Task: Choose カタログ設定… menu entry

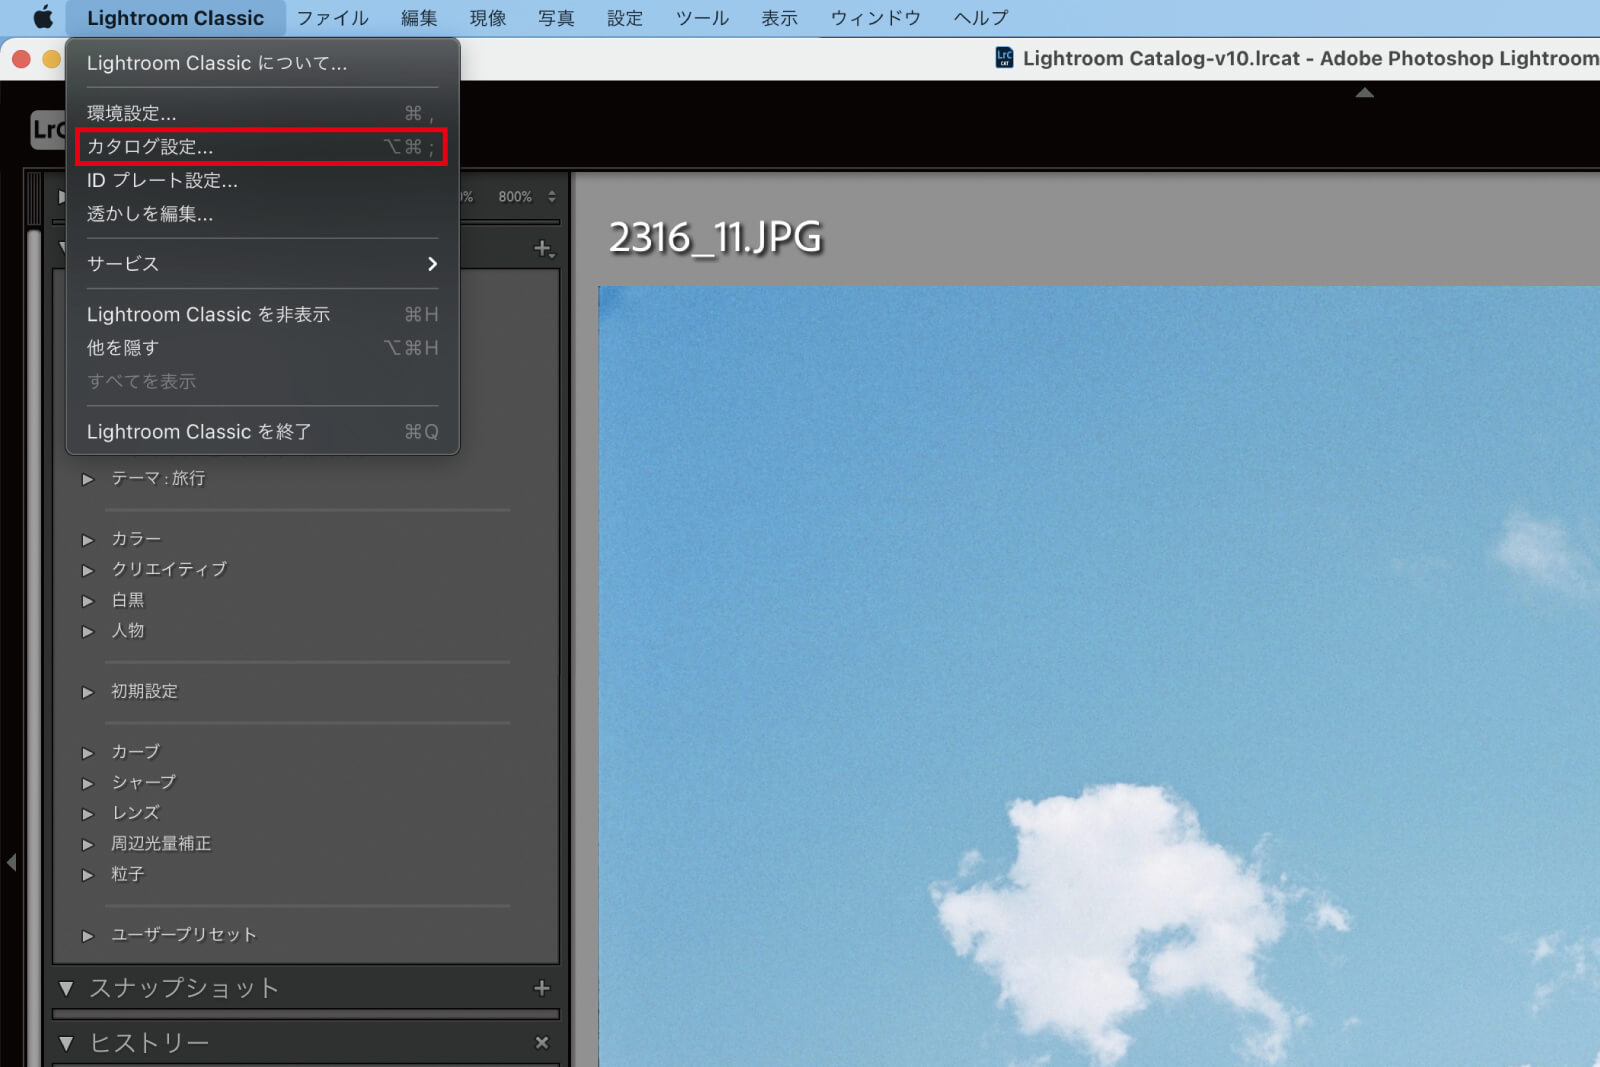Action: click(x=262, y=147)
